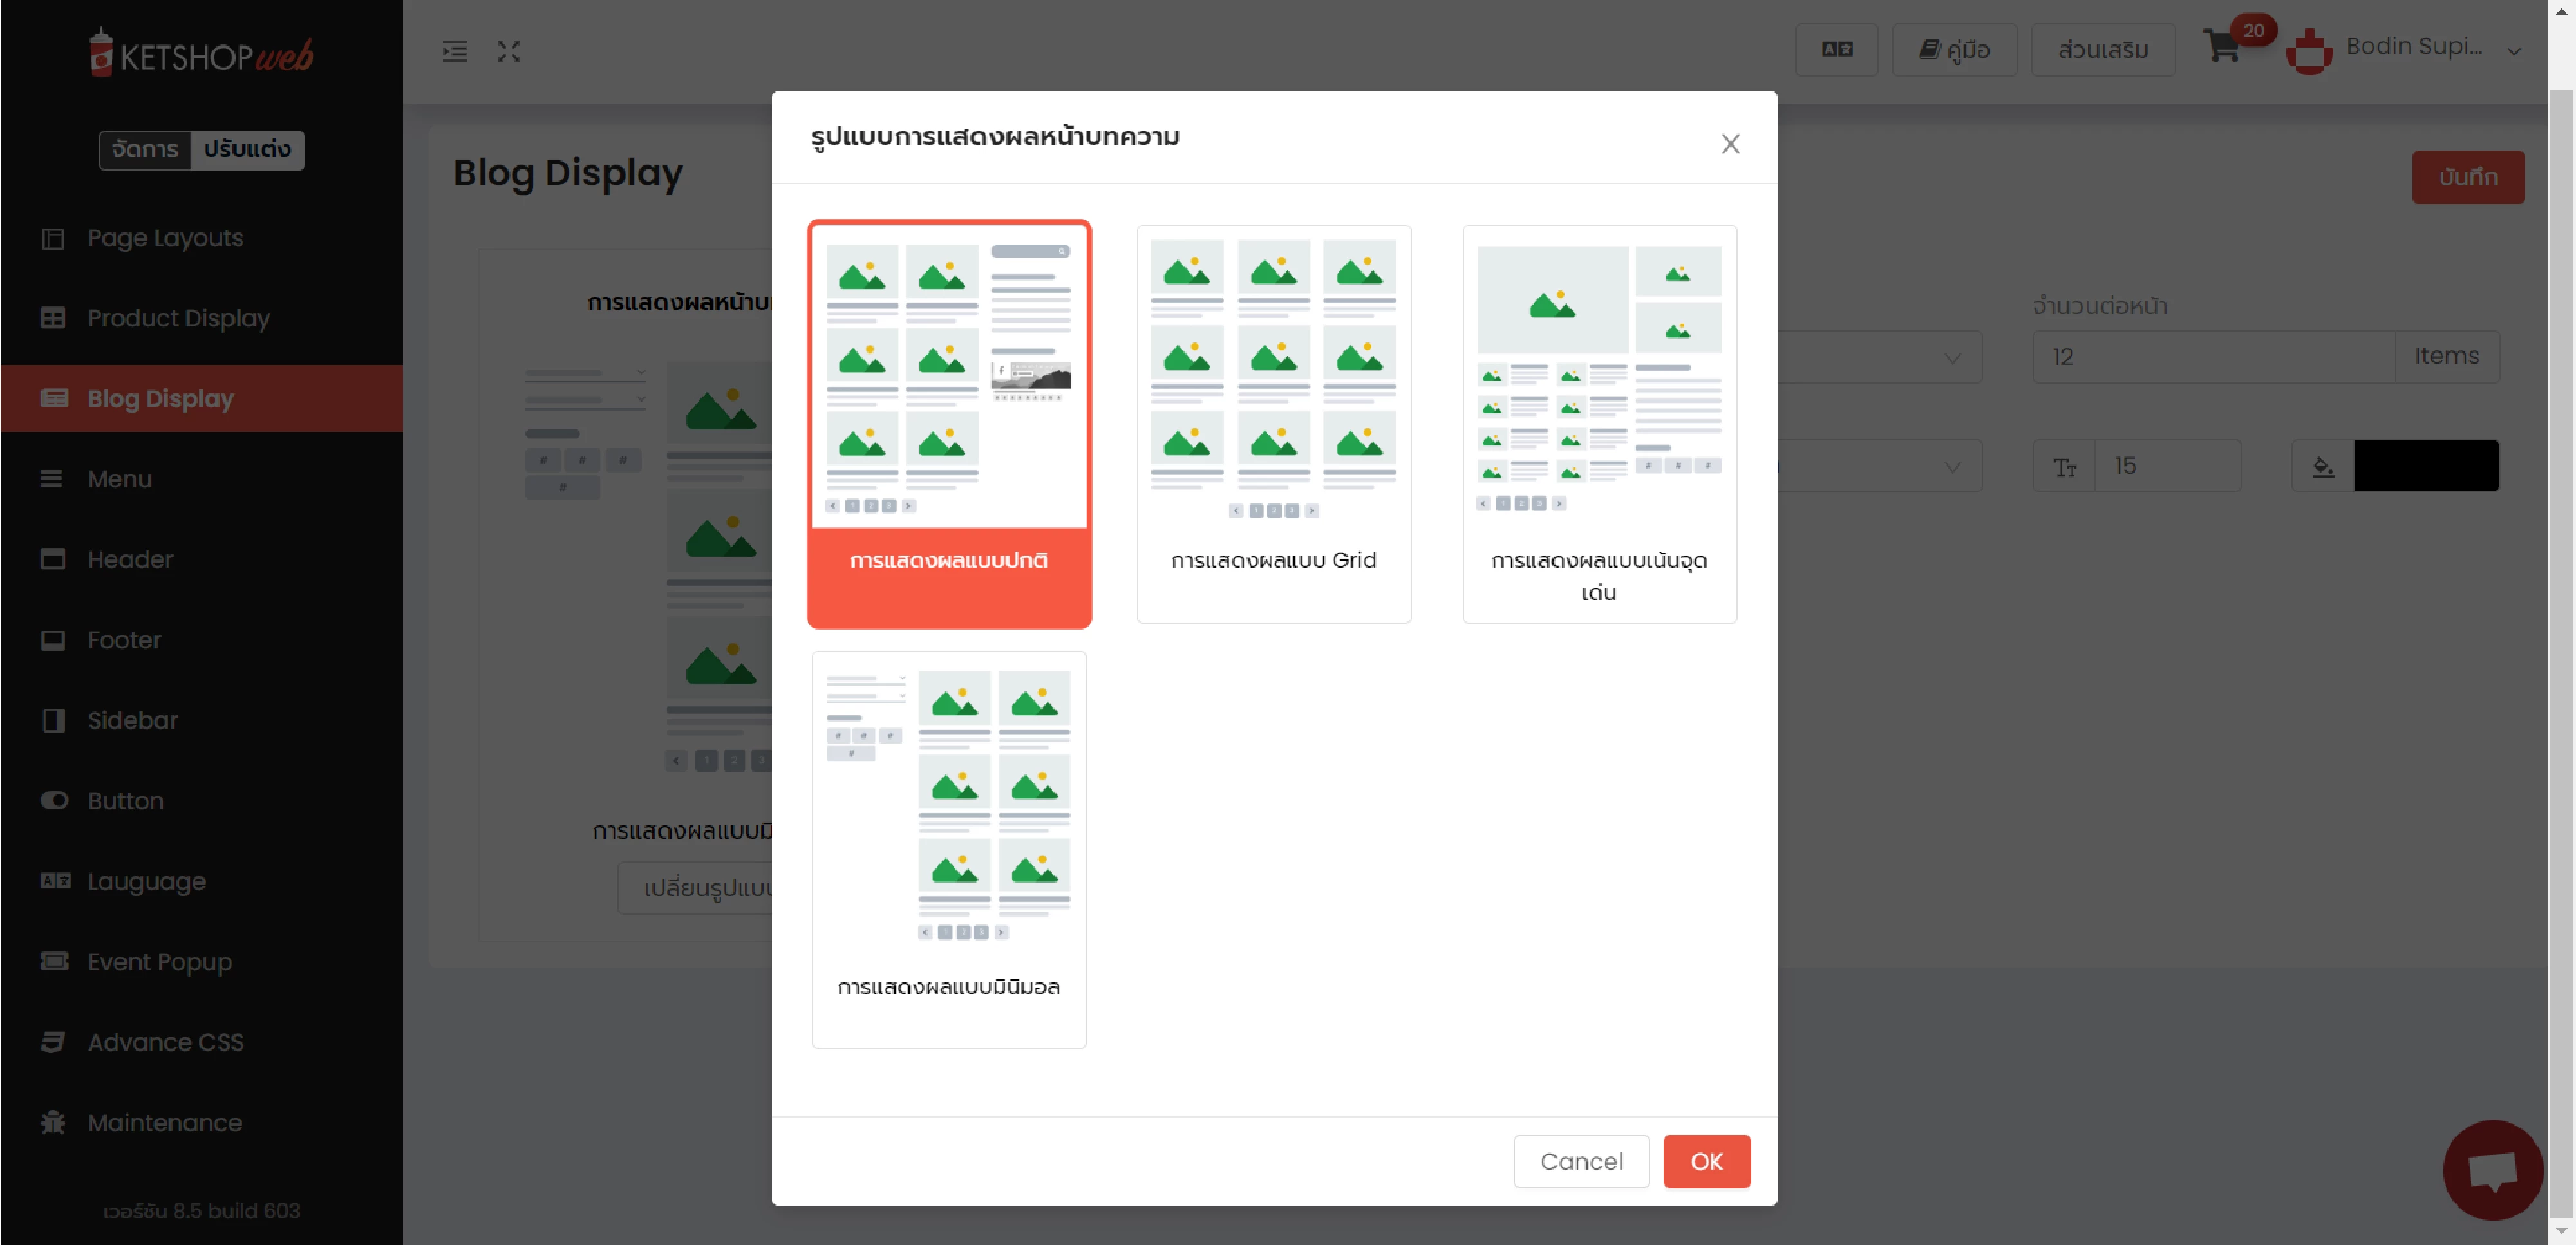Click the Menu hamburger sidebar icon
Image resolution: width=2576 pixels, height=1245 pixels.
[x=51, y=479]
